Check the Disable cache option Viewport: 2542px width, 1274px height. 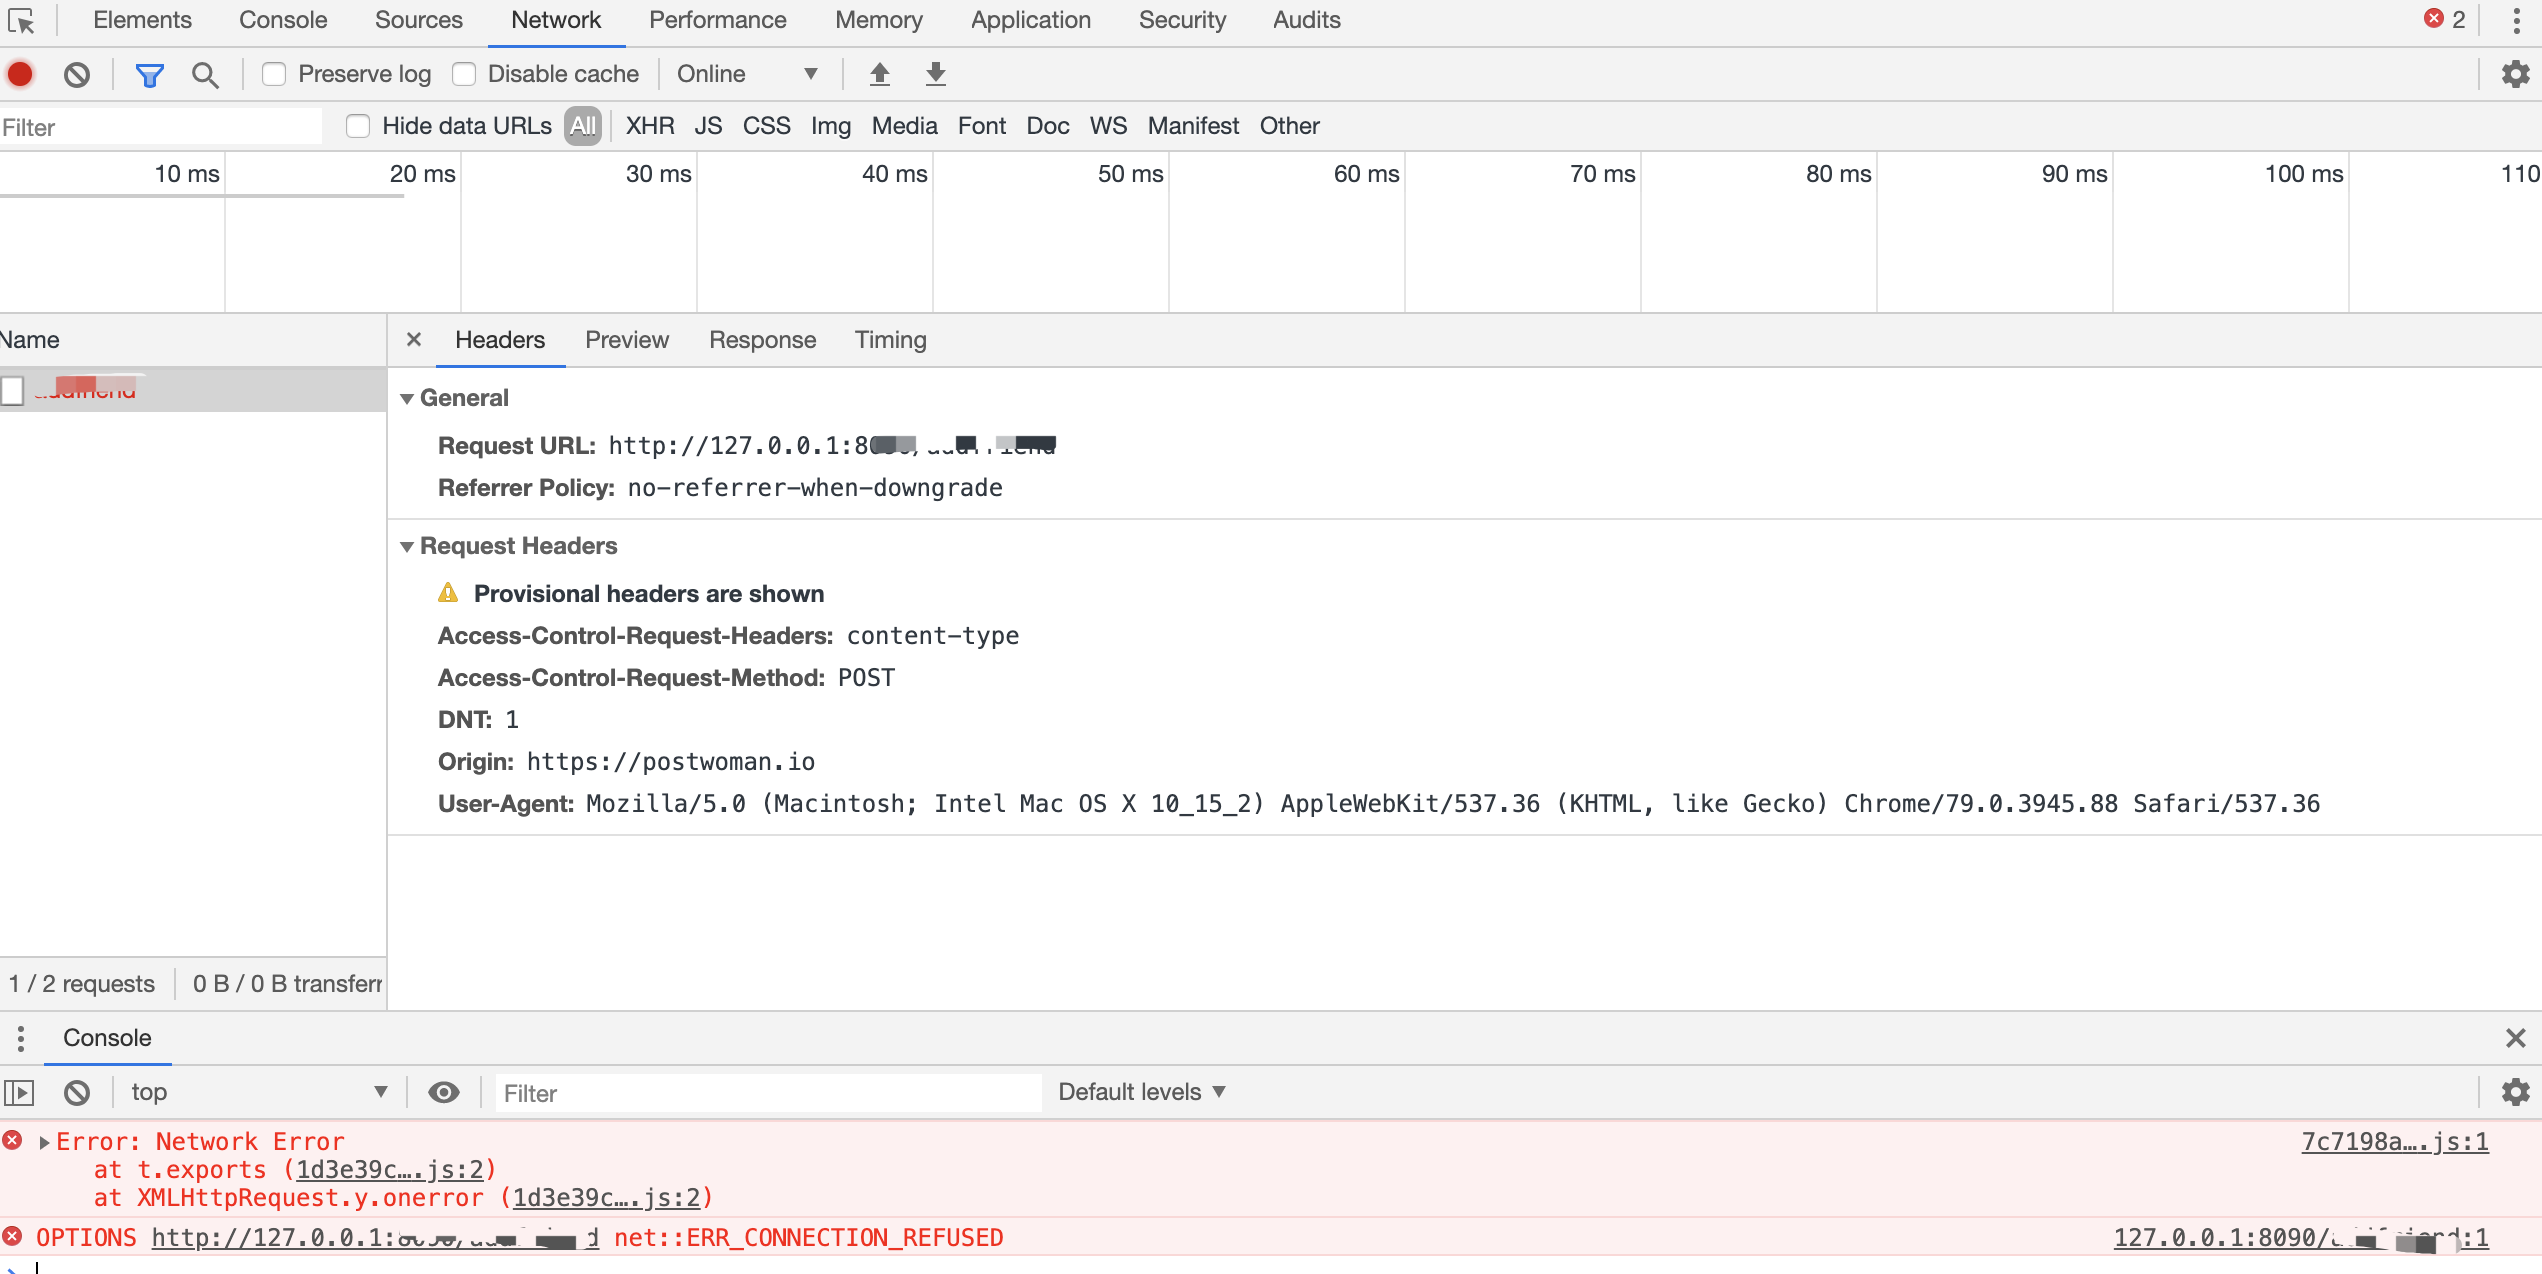[x=464, y=74]
